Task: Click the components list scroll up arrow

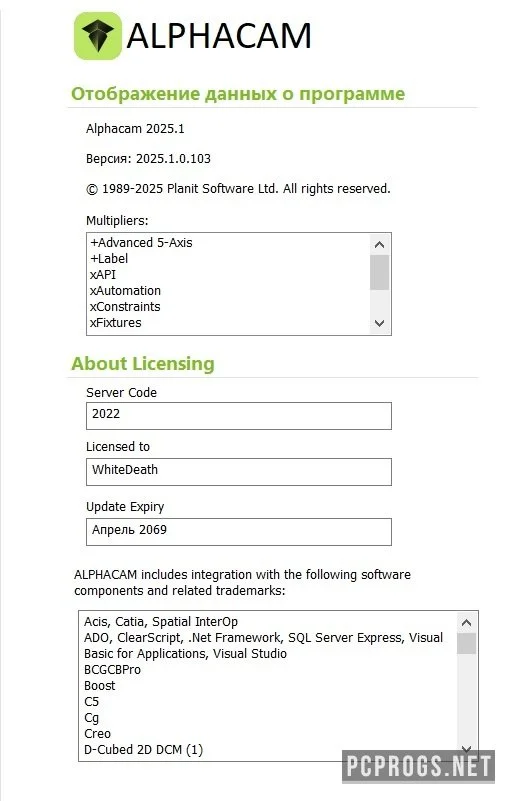Action: [466, 623]
